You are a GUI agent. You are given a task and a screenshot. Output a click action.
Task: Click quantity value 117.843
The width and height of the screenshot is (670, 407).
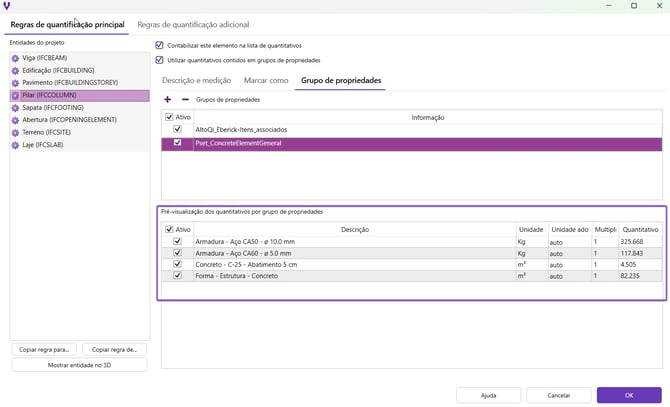pyautogui.click(x=632, y=253)
